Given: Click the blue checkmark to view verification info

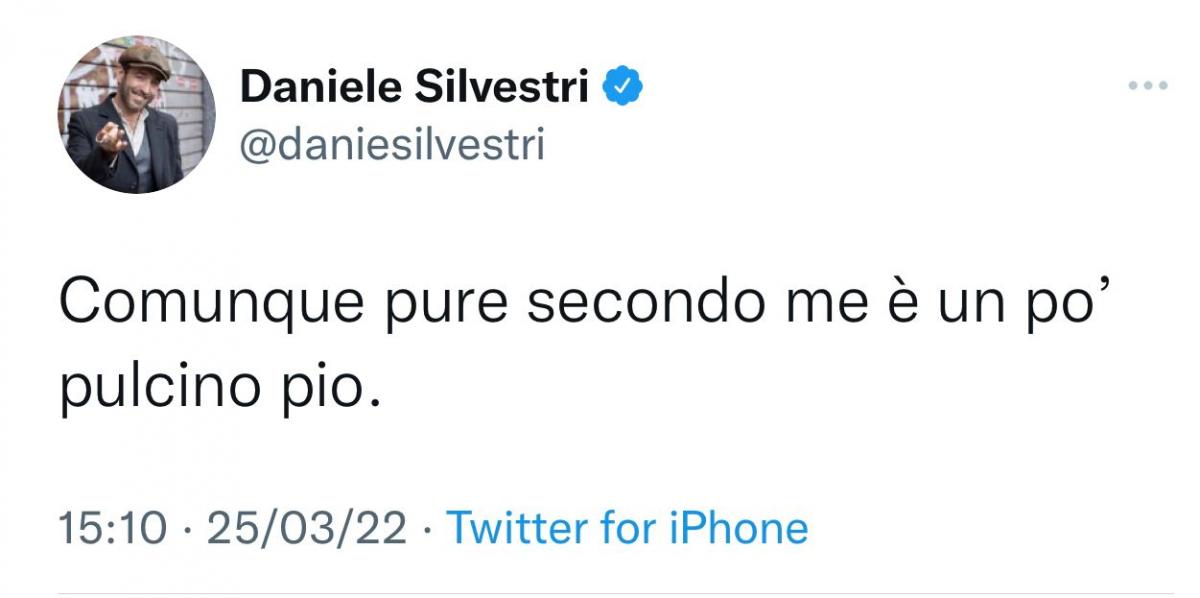Looking at the screenshot, I should click(x=620, y=85).
